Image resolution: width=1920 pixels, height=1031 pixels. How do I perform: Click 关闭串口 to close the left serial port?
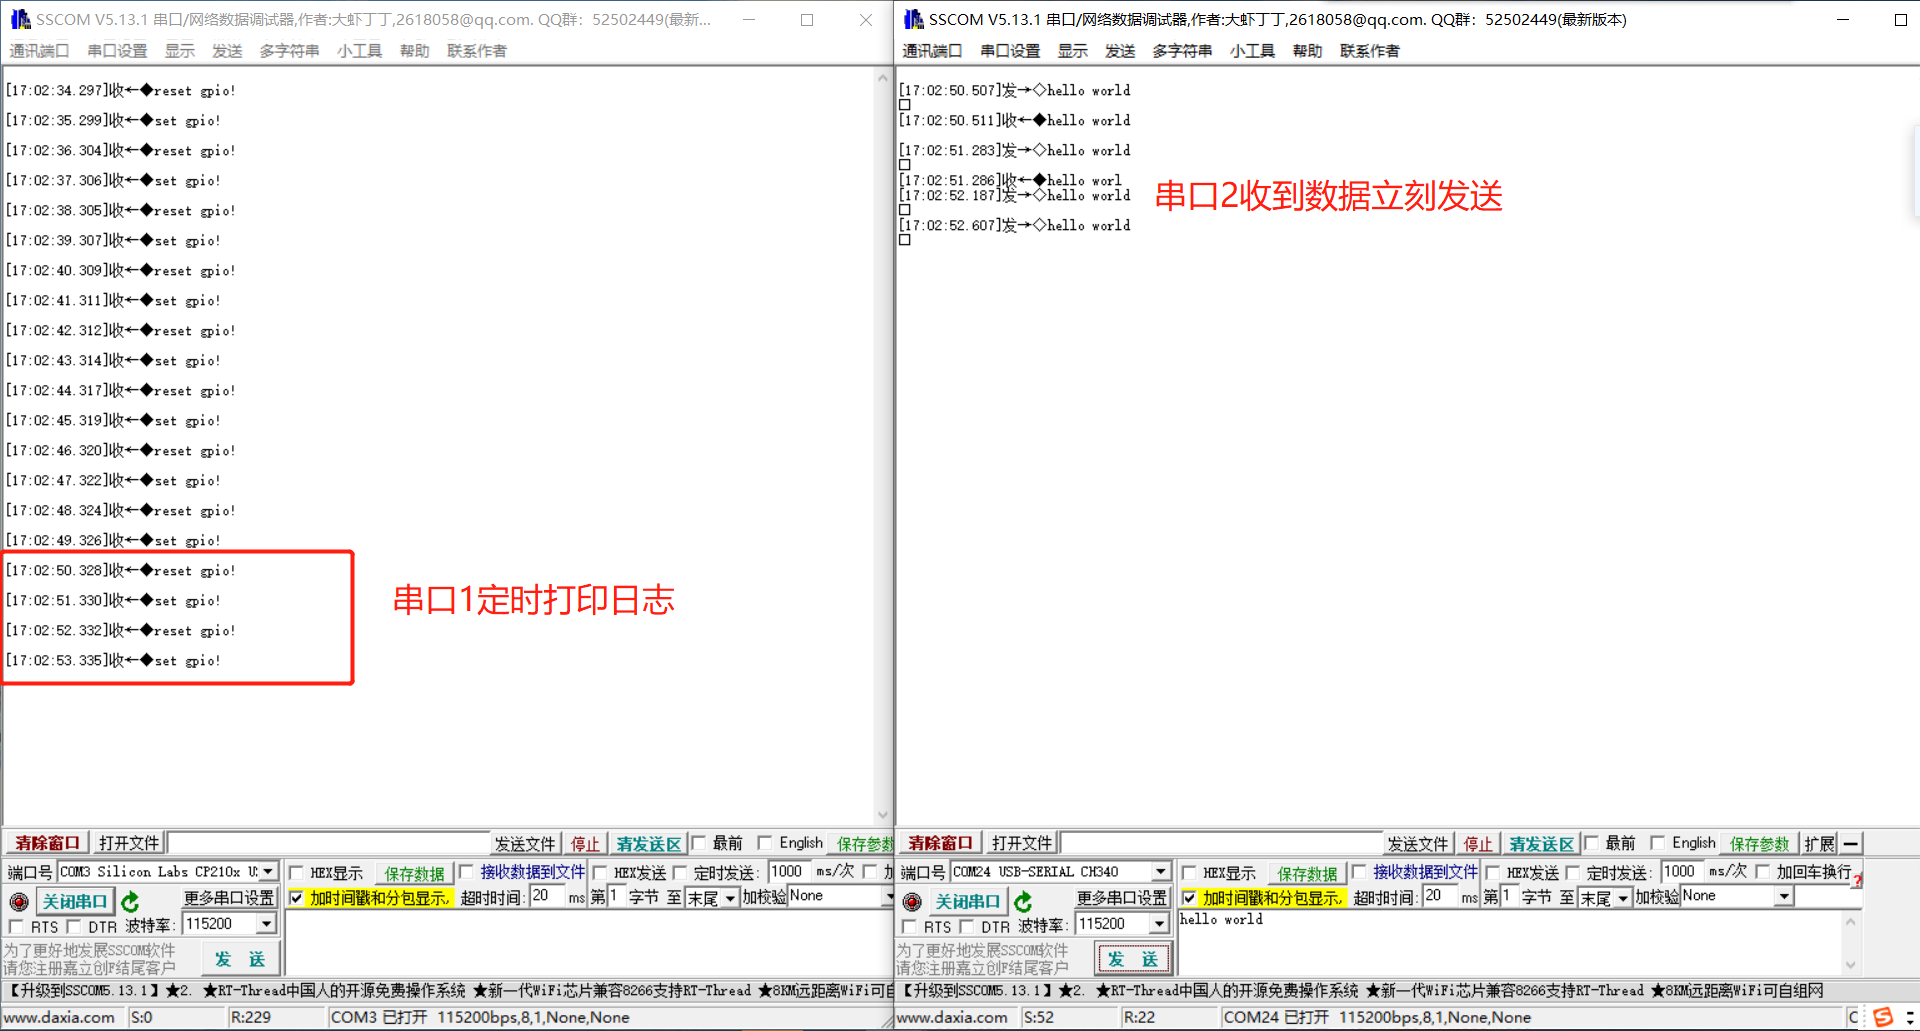coord(75,901)
